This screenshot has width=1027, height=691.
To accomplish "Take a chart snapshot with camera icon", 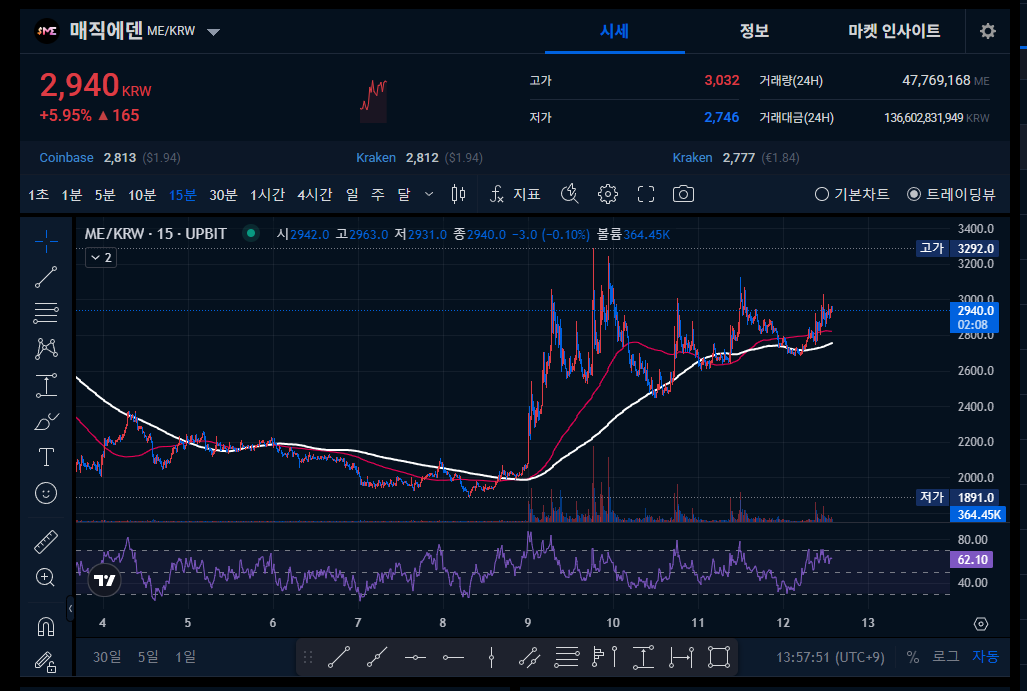I will (683, 194).
